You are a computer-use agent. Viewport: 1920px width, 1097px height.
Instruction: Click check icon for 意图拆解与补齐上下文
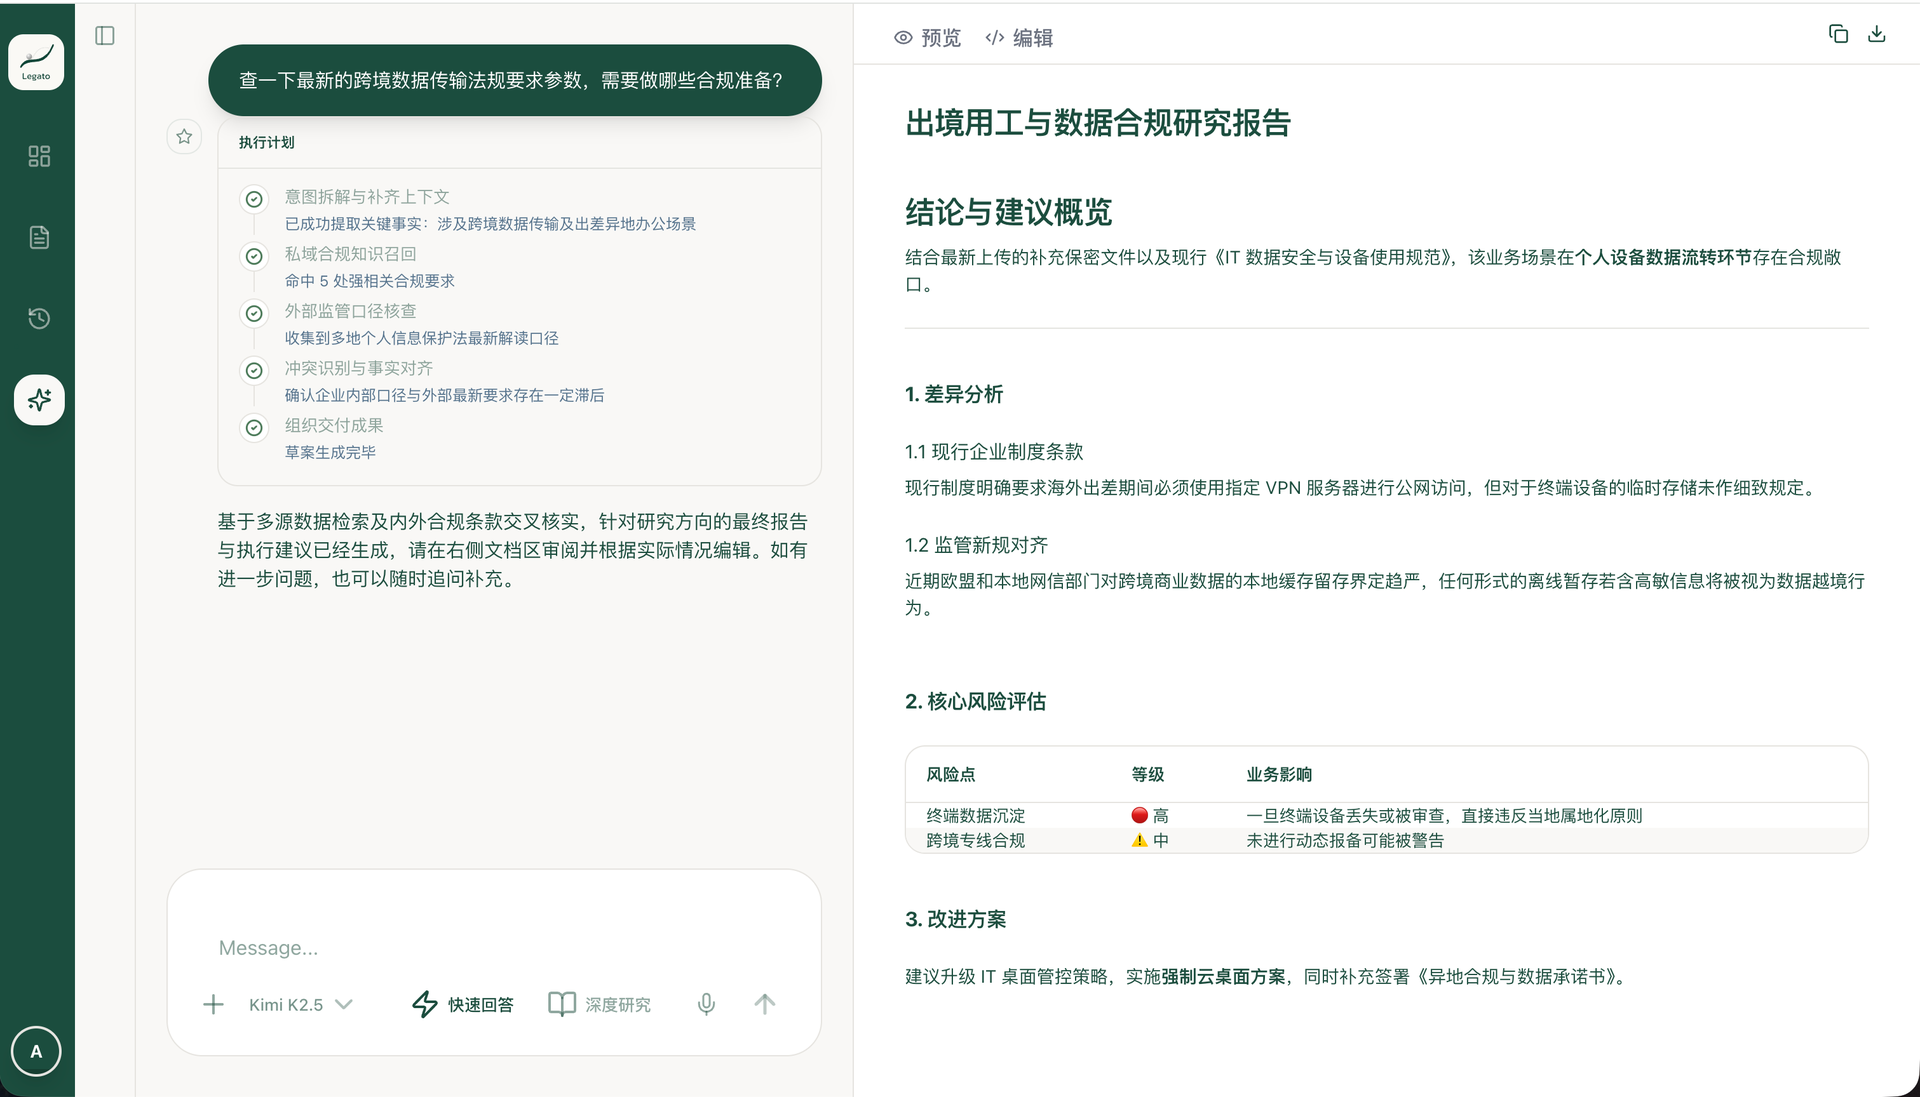(254, 199)
